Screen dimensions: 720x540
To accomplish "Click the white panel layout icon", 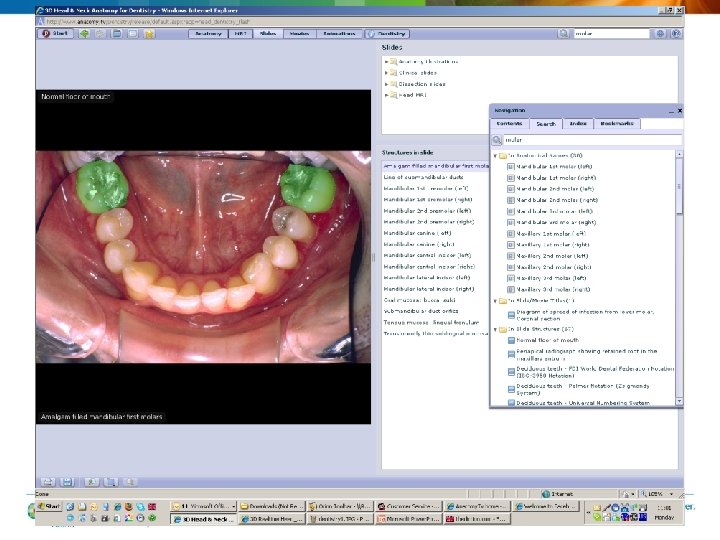I will tap(133, 34).
